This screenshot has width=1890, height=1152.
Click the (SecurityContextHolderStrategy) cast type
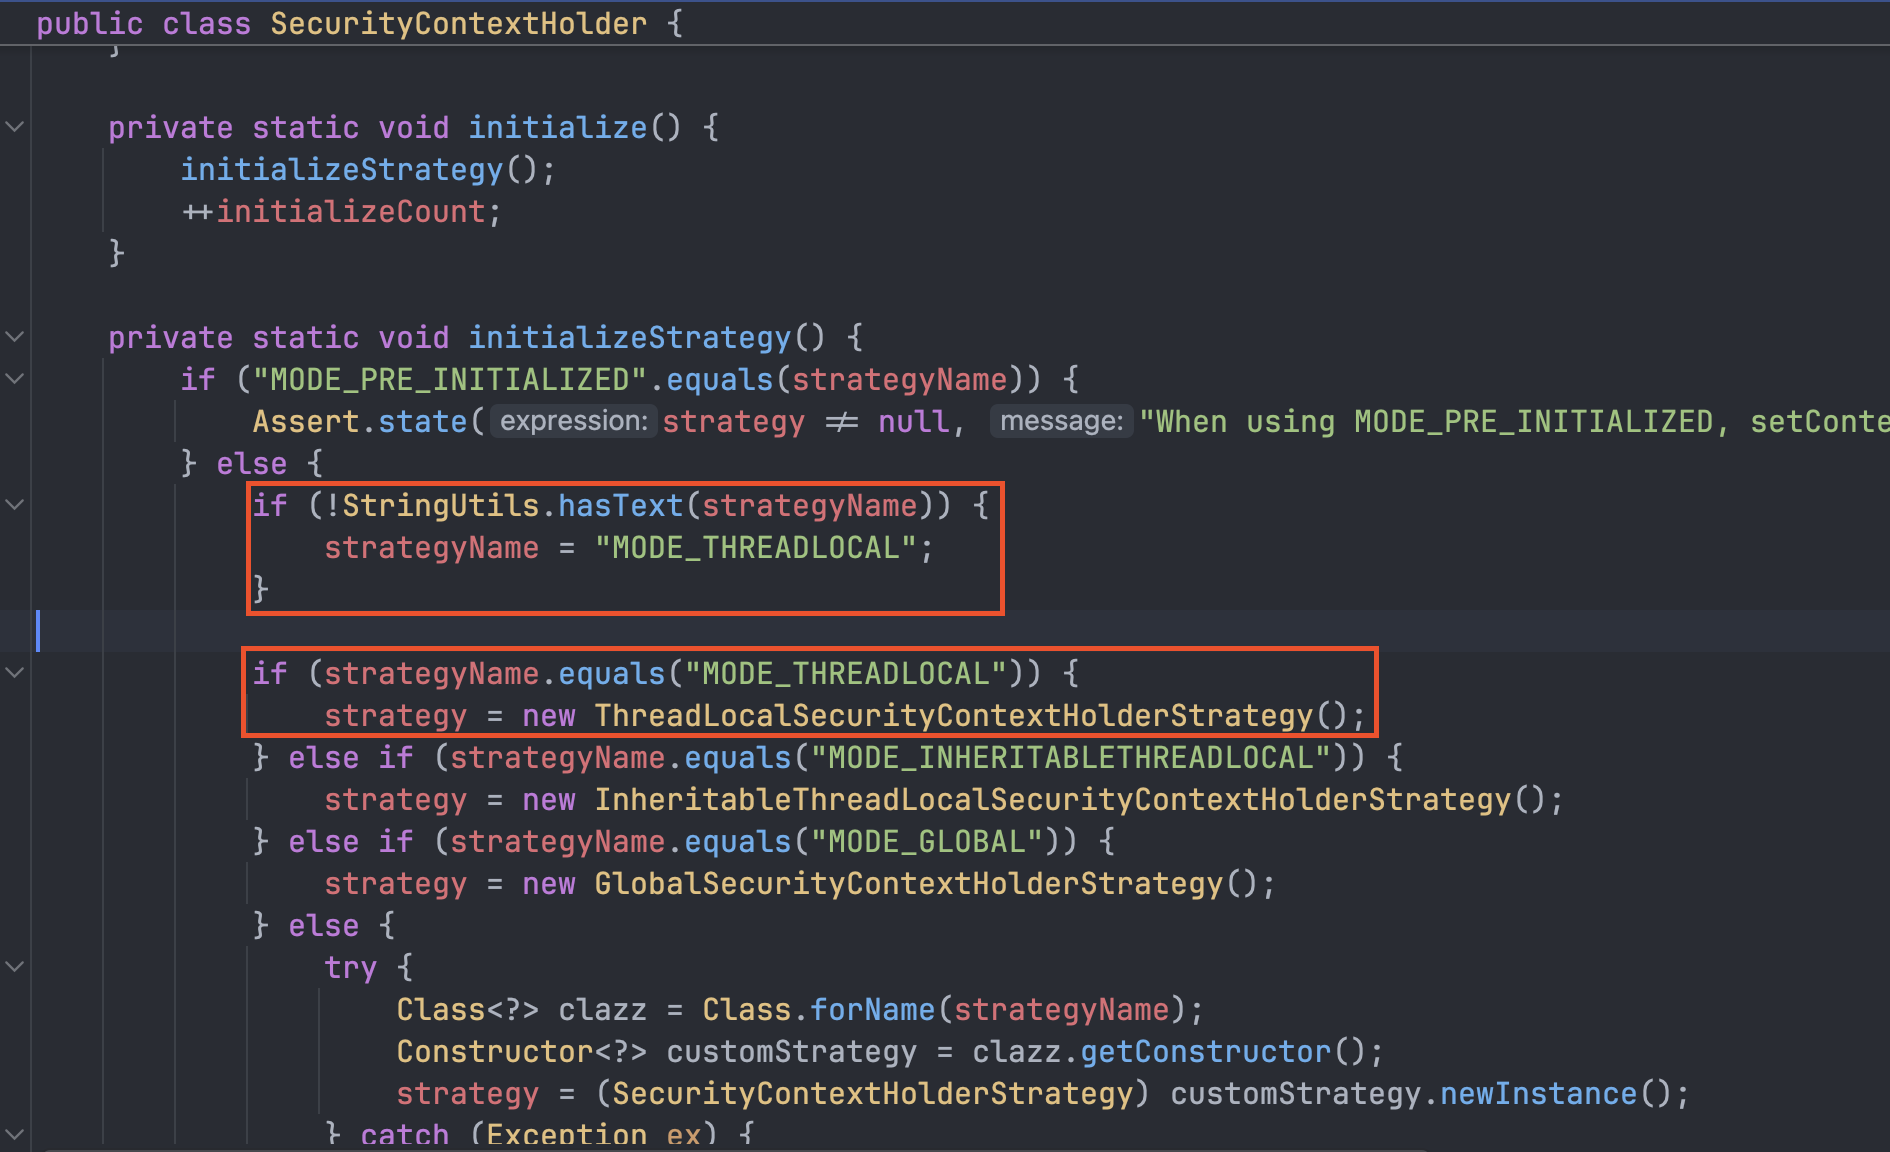coord(873,1093)
